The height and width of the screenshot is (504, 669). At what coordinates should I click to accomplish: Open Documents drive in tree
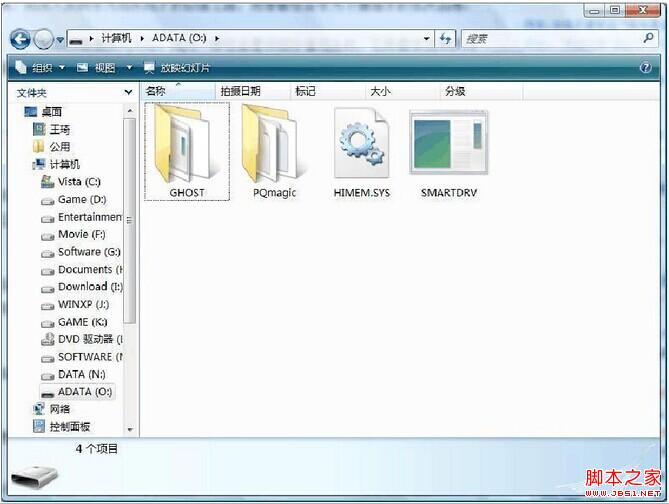[90, 269]
